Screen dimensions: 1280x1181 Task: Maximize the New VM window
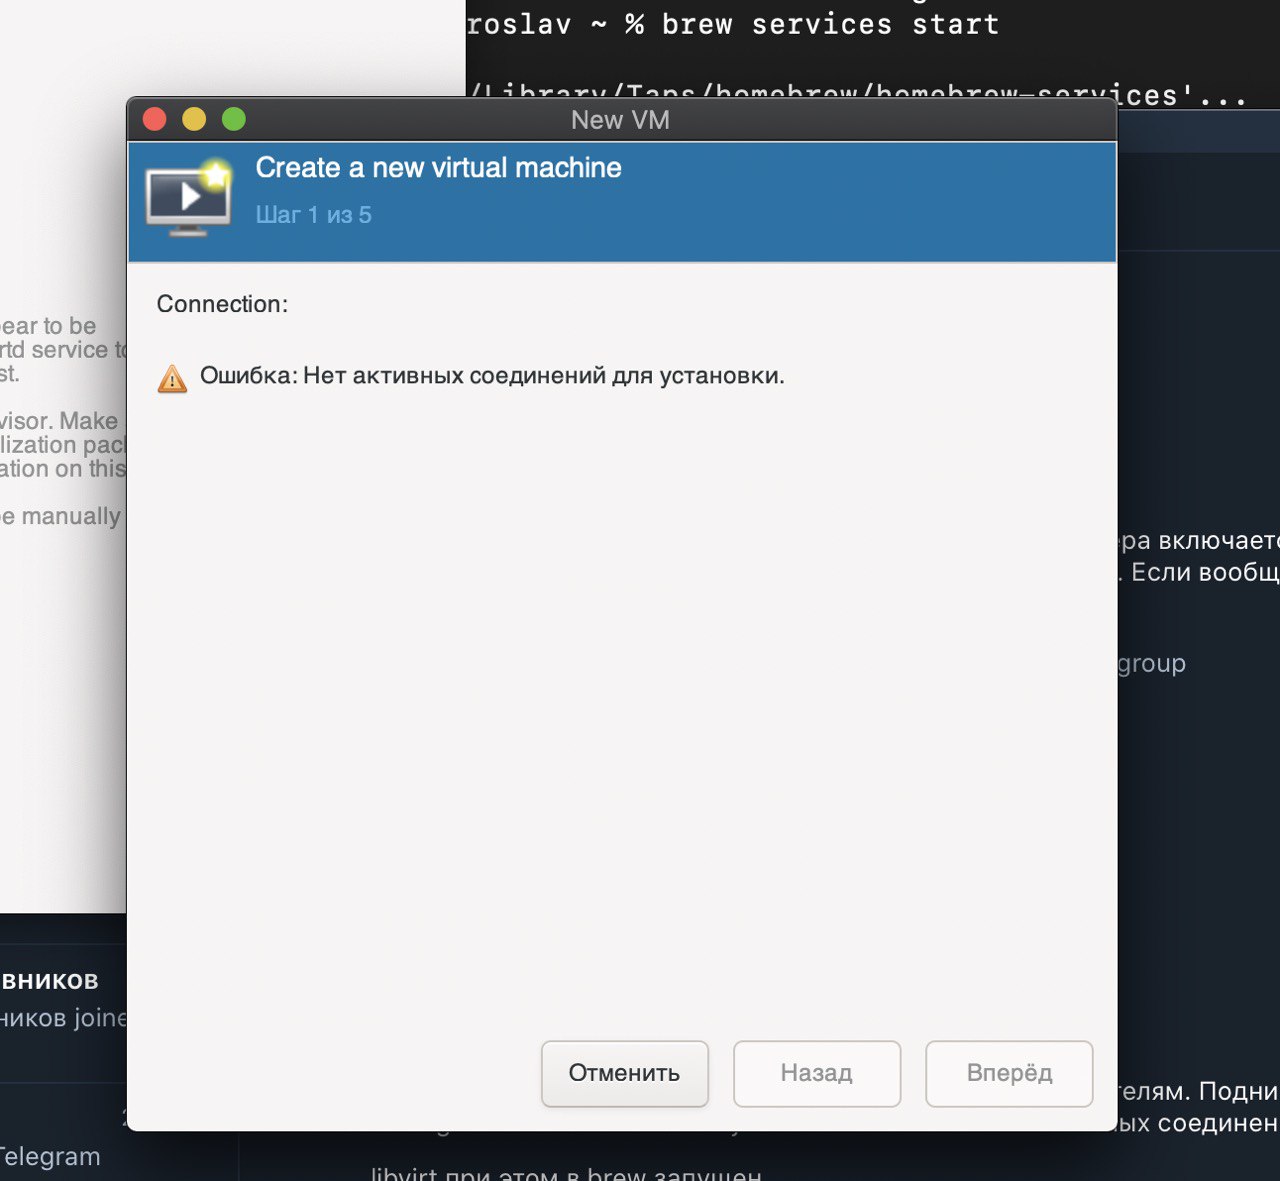click(x=234, y=120)
